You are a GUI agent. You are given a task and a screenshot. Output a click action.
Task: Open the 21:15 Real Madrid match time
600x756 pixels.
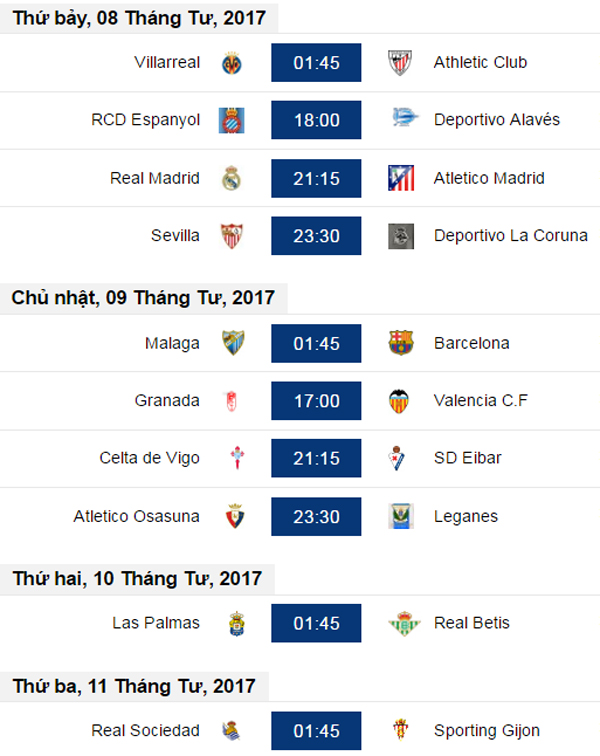(x=316, y=178)
